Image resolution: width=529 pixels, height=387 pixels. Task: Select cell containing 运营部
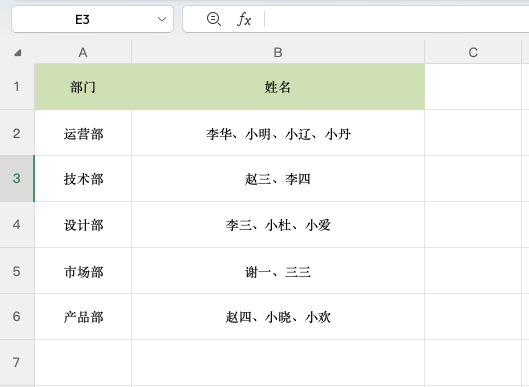tap(83, 133)
